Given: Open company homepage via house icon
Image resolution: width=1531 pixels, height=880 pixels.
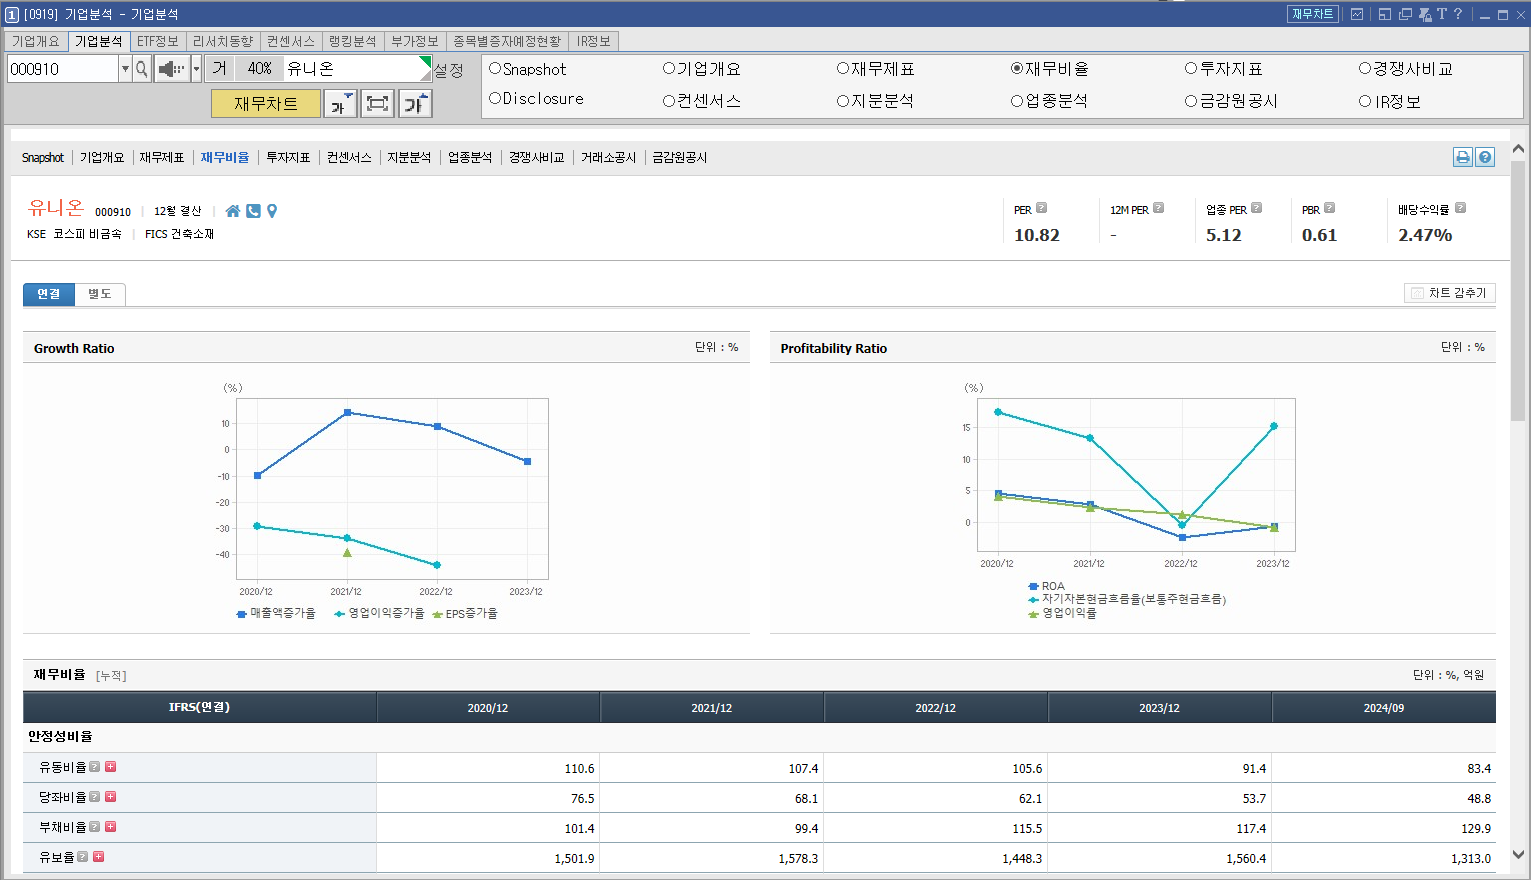Looking at the screenshot, I should (233, 211).
